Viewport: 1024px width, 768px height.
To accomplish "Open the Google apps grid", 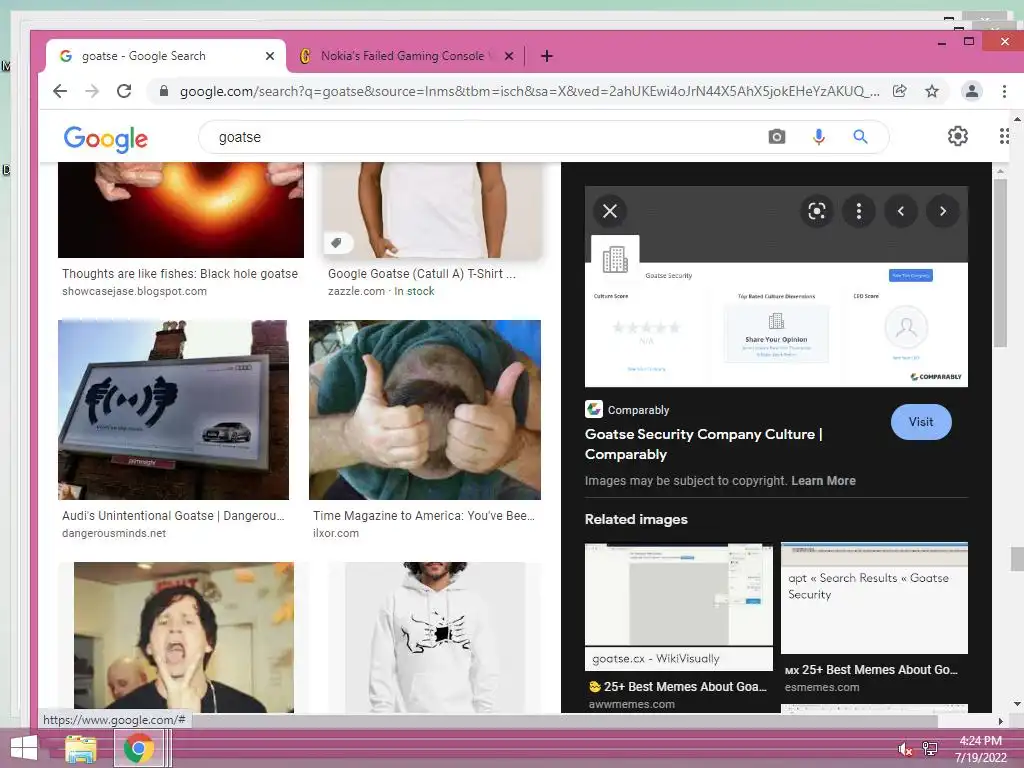I will pos(1004,136).
